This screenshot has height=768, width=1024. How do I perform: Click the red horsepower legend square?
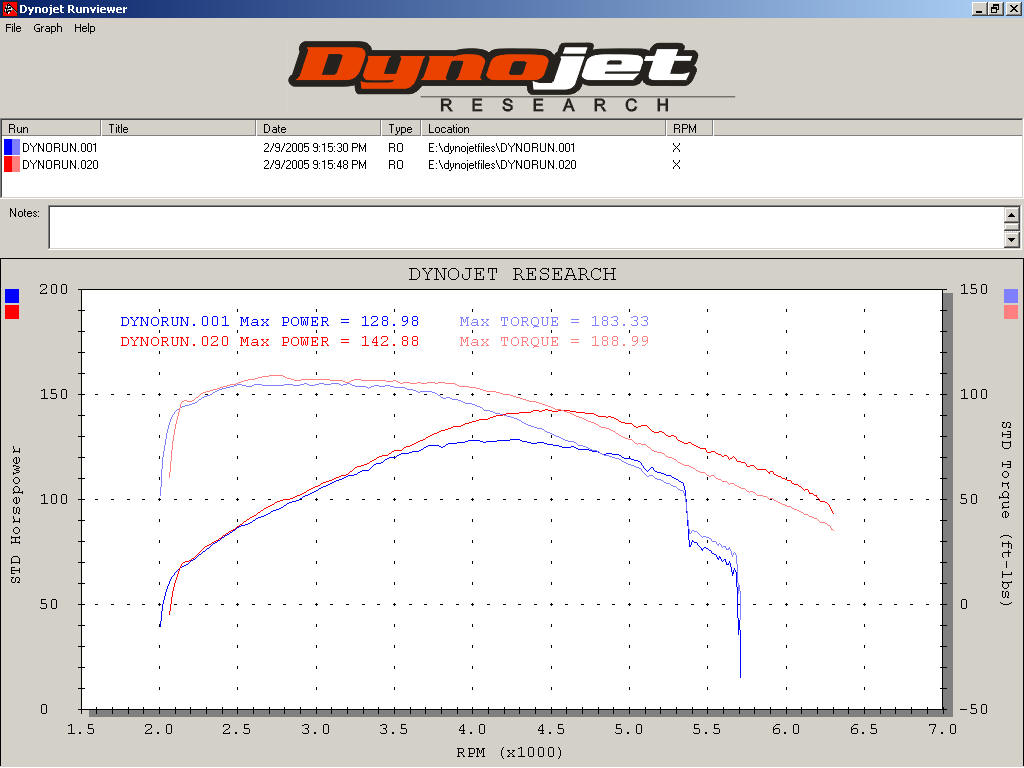(x=12, y=312)
